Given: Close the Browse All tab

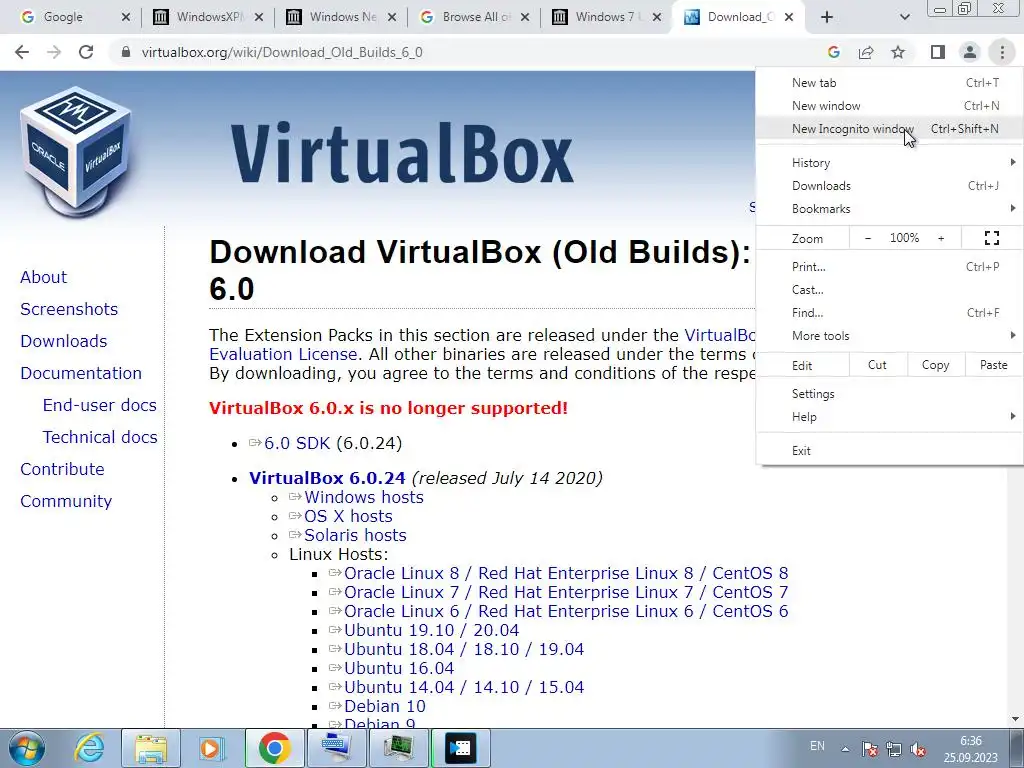Looking at the screenshot, I should click(x=525, y=18).
